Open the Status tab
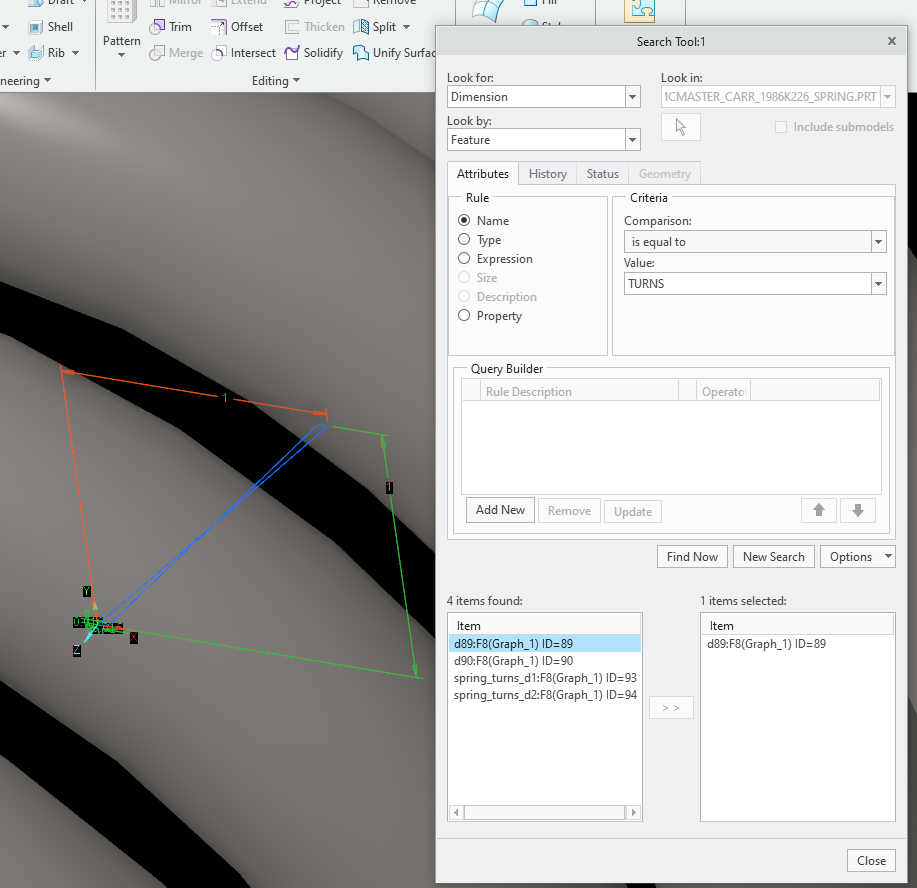Screen dimensions: 917x888 click(602, 173)
